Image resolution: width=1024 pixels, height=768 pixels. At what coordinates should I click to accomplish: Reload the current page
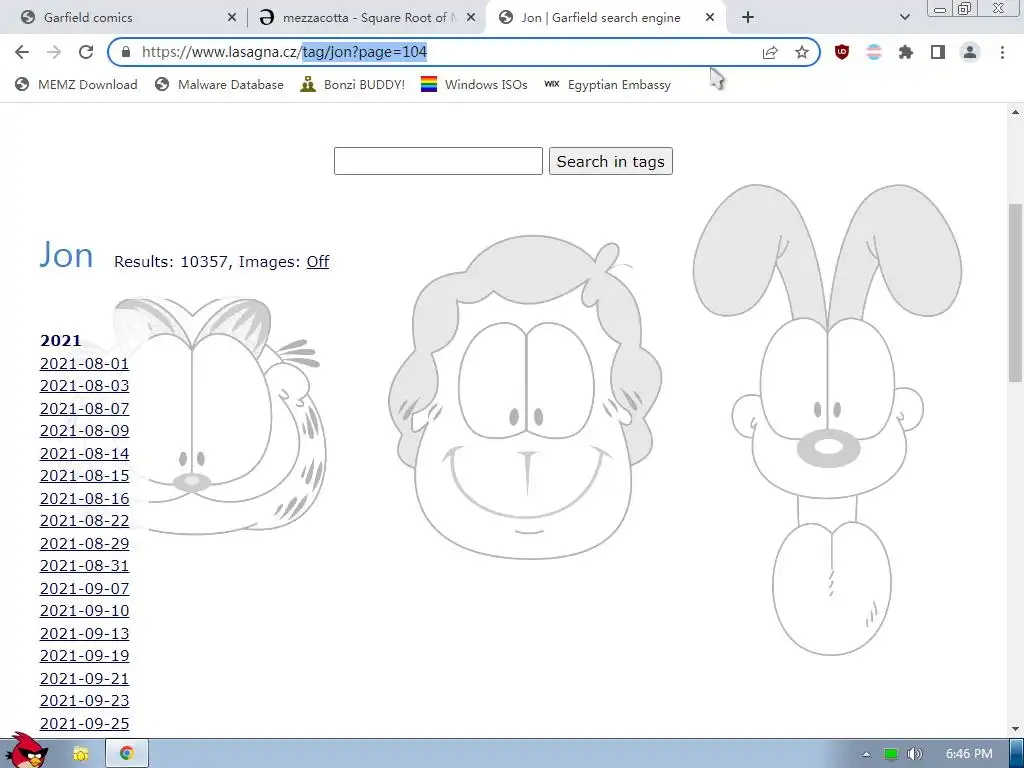(86, 52)
